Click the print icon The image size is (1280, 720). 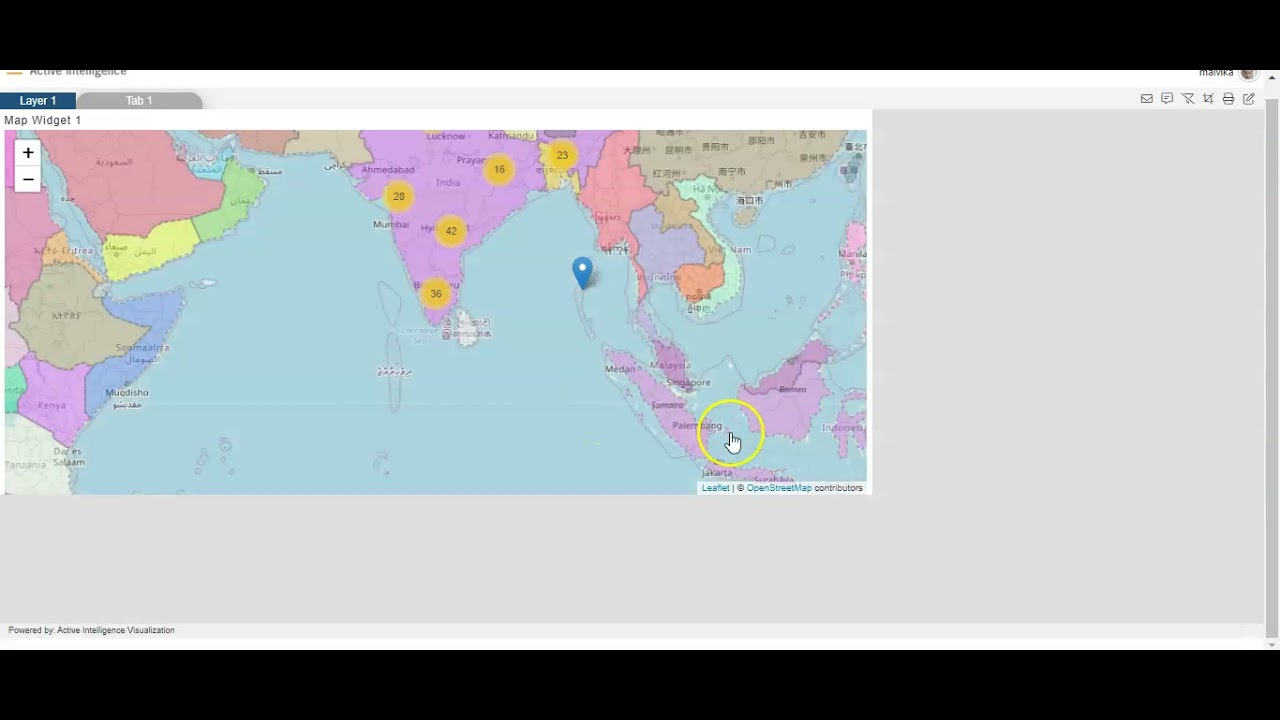pyautogui.click(x=1229, y=99)
